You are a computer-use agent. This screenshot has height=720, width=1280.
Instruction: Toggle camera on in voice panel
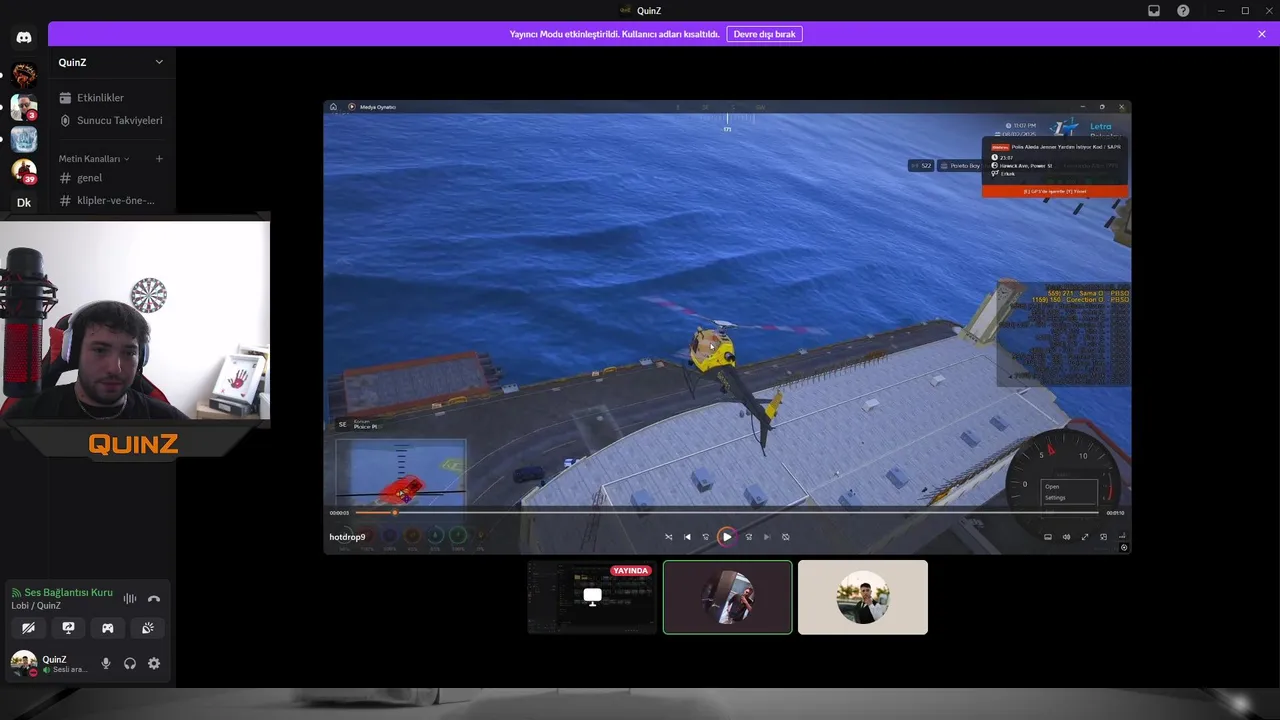[x=28, y=628]
